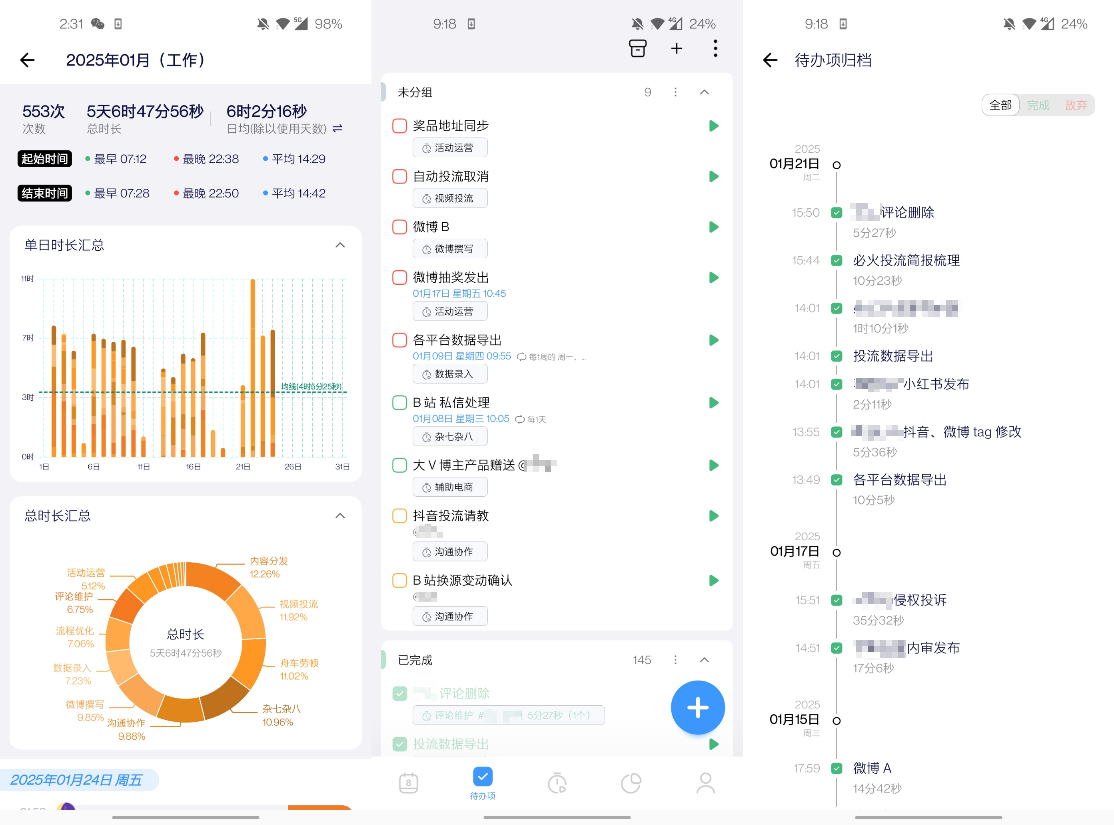Screen dimensions: 1114x825
Task: Open the timer tab in bottom navigation
Action: tap(557, 783)
